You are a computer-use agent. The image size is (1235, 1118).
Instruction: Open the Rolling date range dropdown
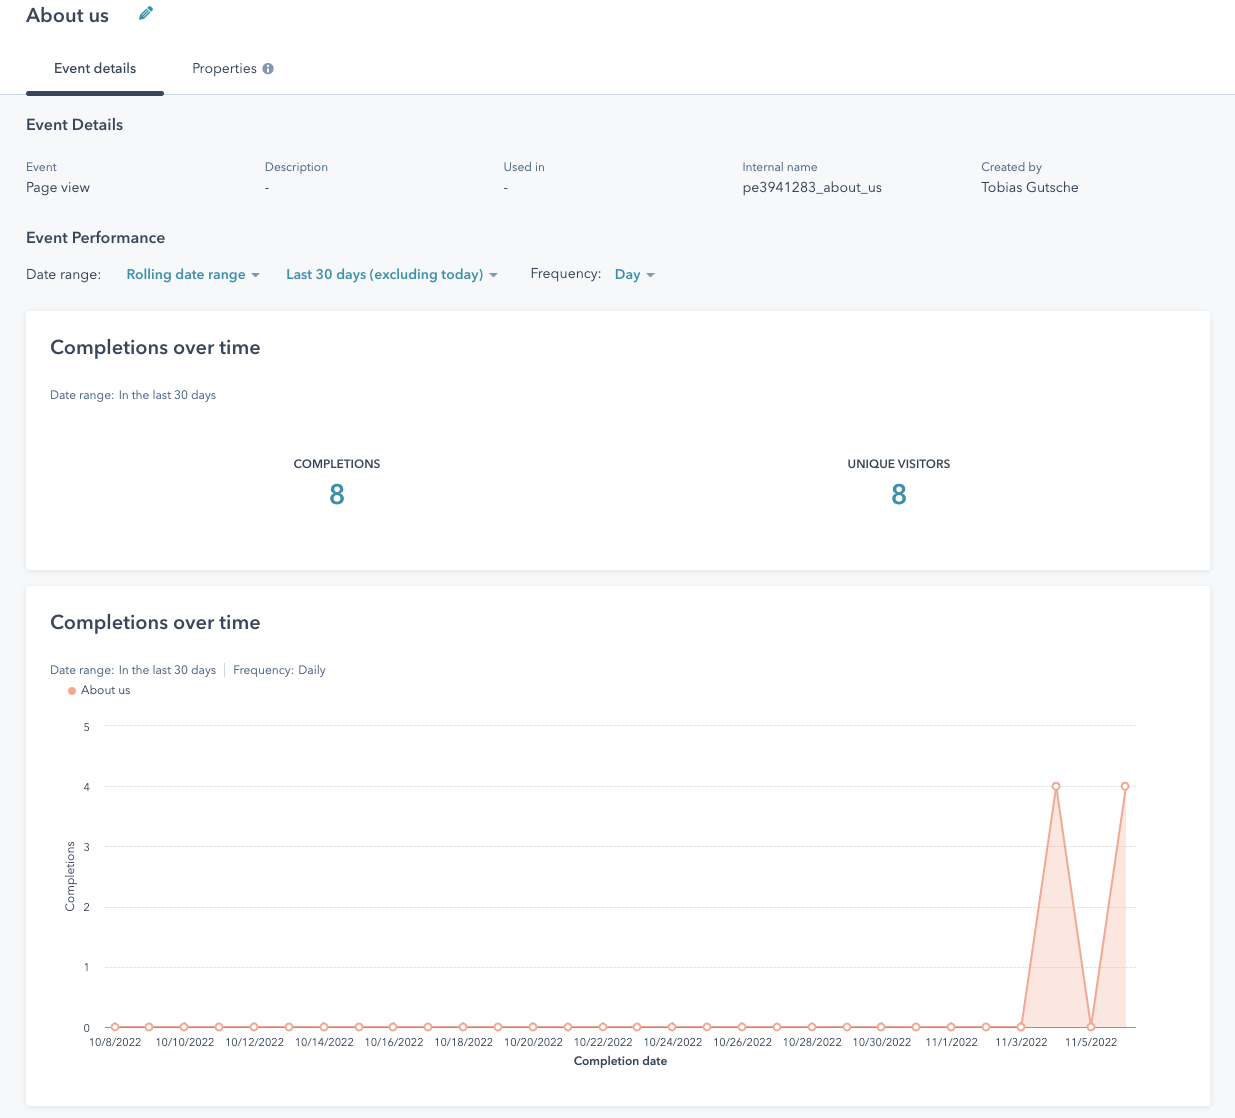(x=192, y=275)
